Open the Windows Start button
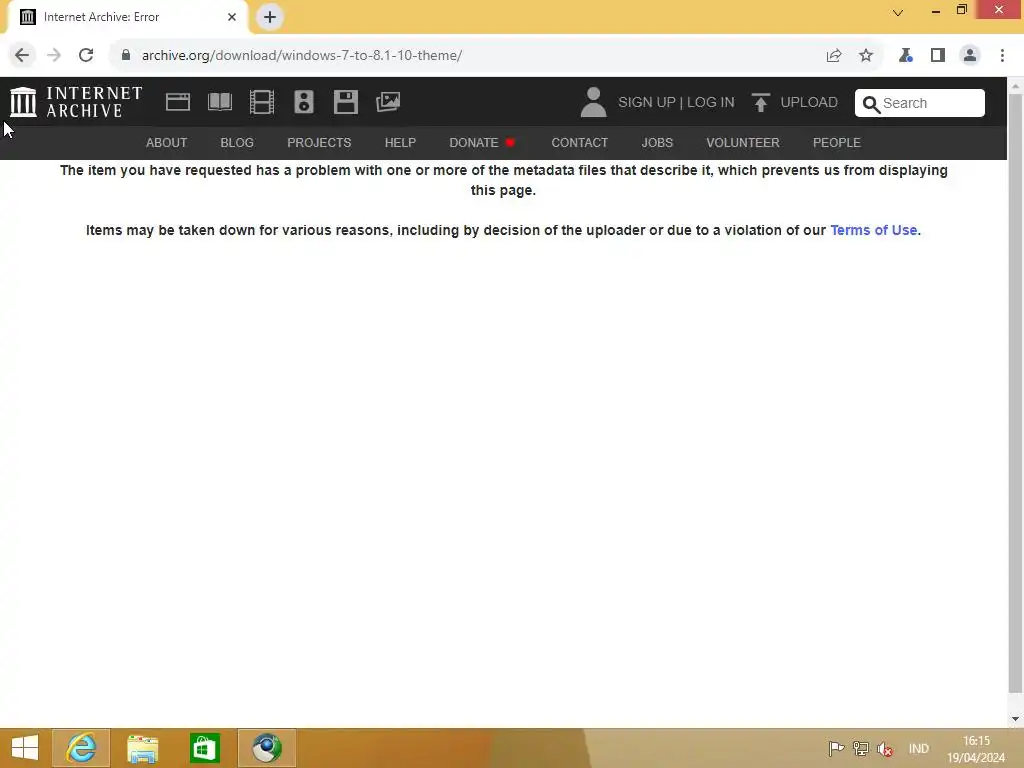Screen dimensions: 1024x768 25,748
